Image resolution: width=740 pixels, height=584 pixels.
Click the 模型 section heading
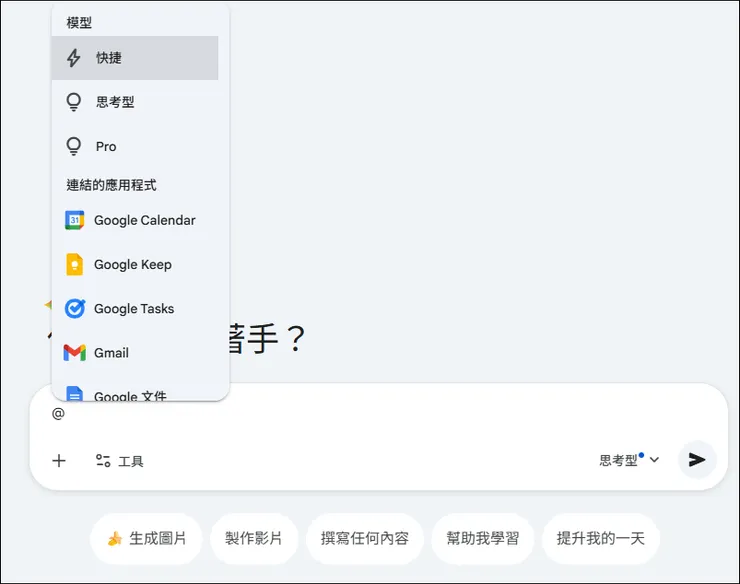tap(79, 23)
